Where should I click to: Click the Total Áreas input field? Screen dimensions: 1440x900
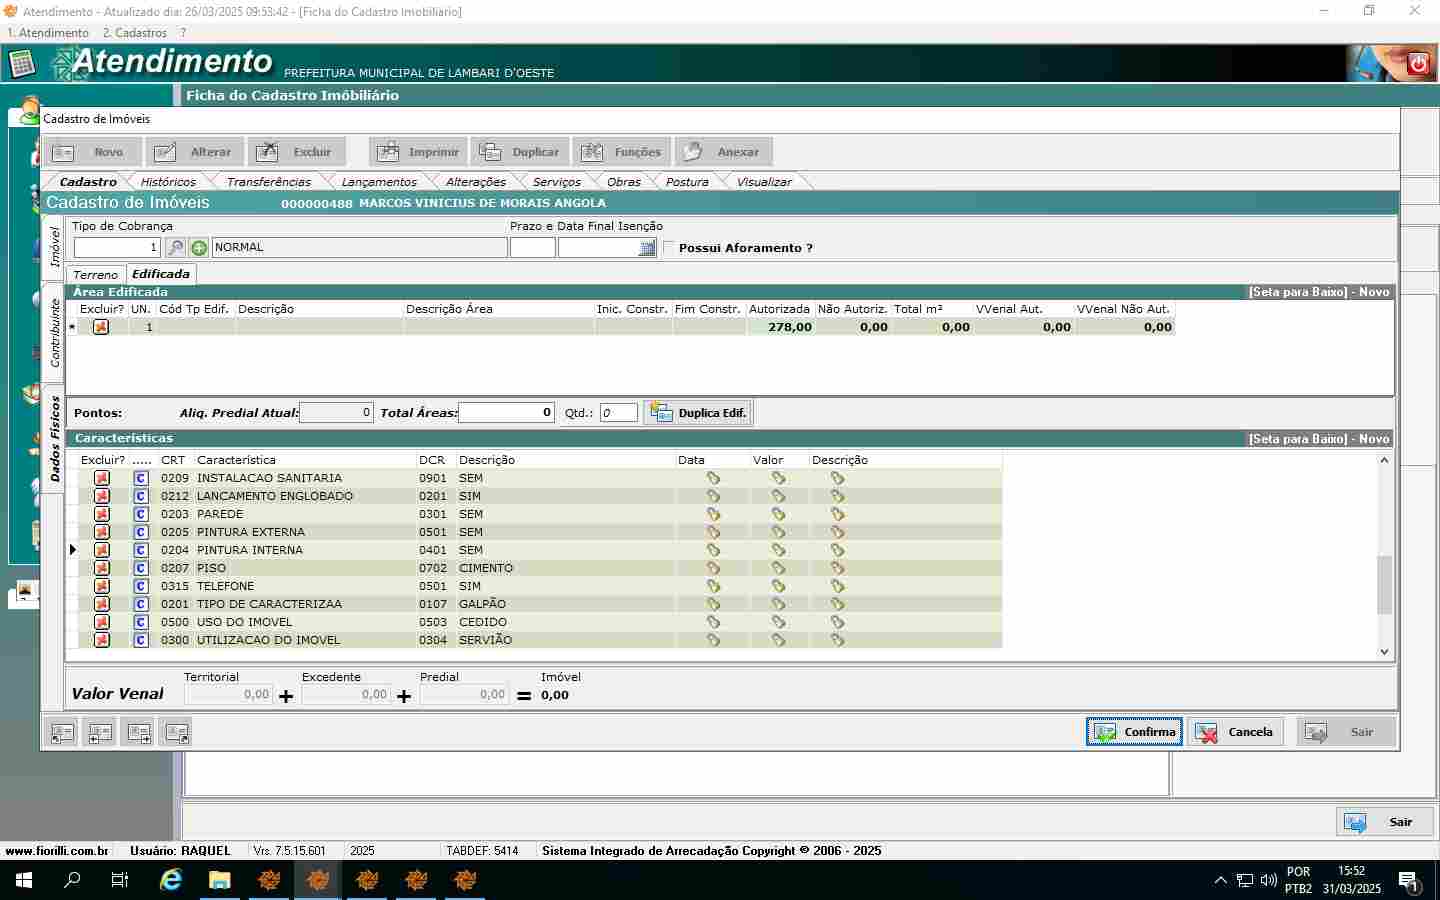point(506,413)
